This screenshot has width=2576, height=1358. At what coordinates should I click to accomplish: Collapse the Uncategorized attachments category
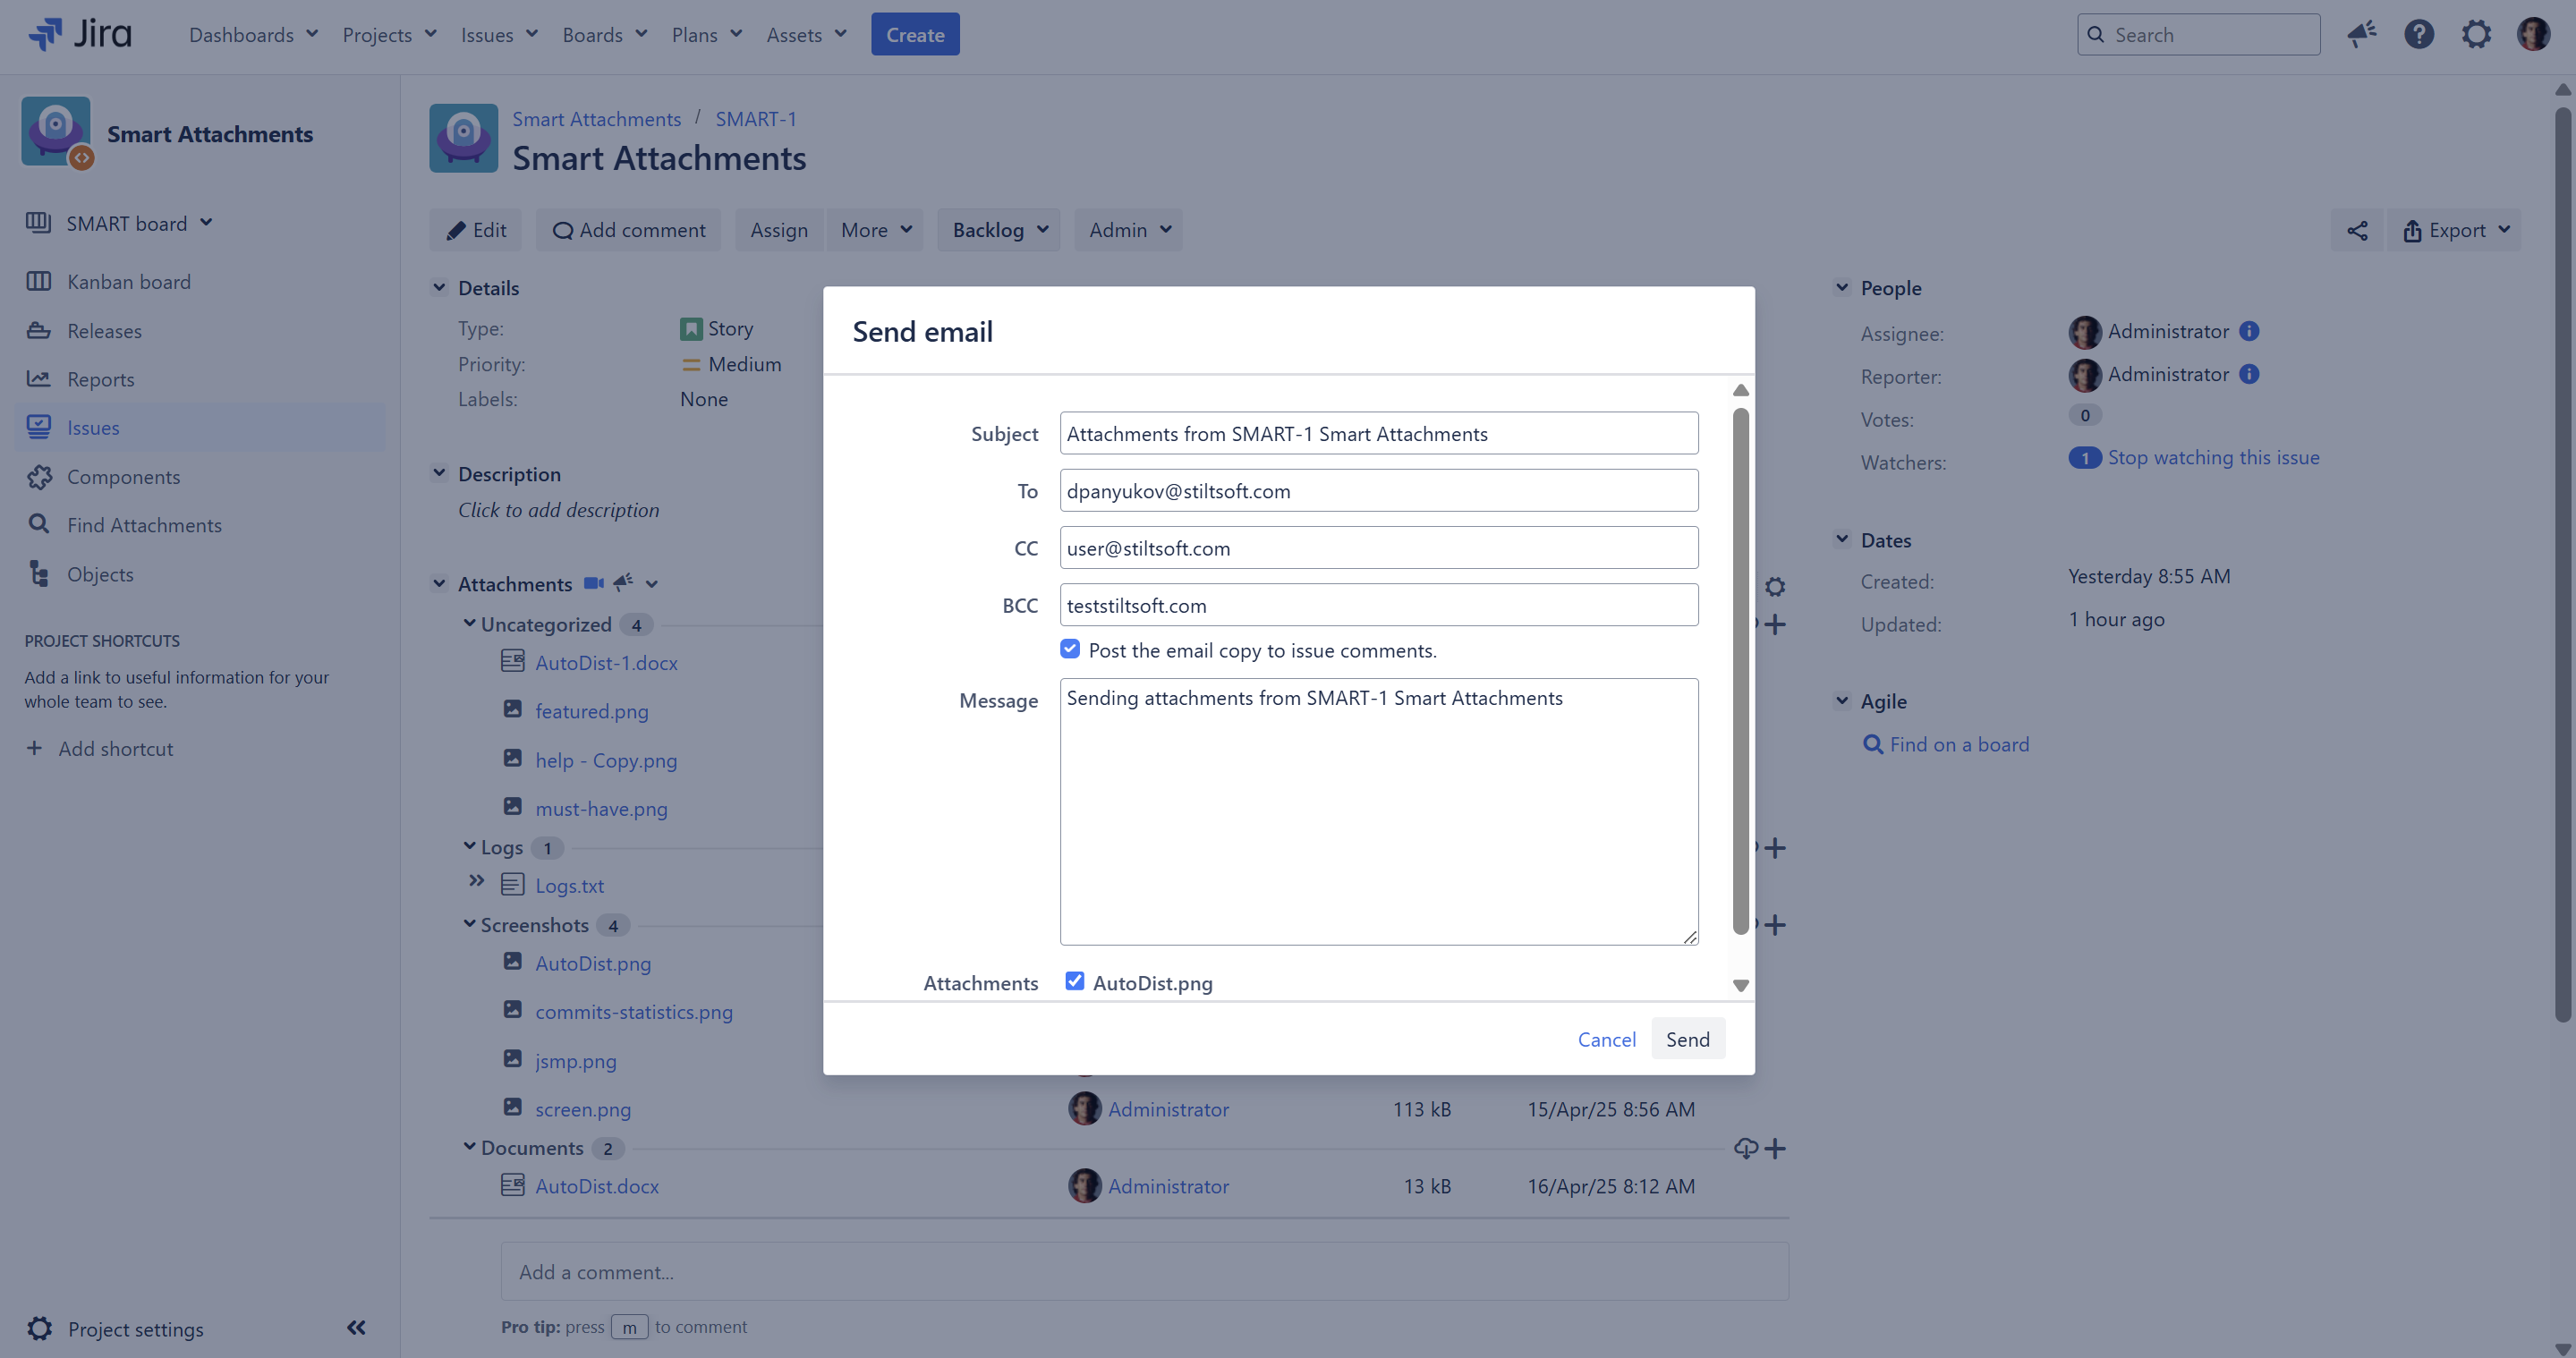pos(469,623)
